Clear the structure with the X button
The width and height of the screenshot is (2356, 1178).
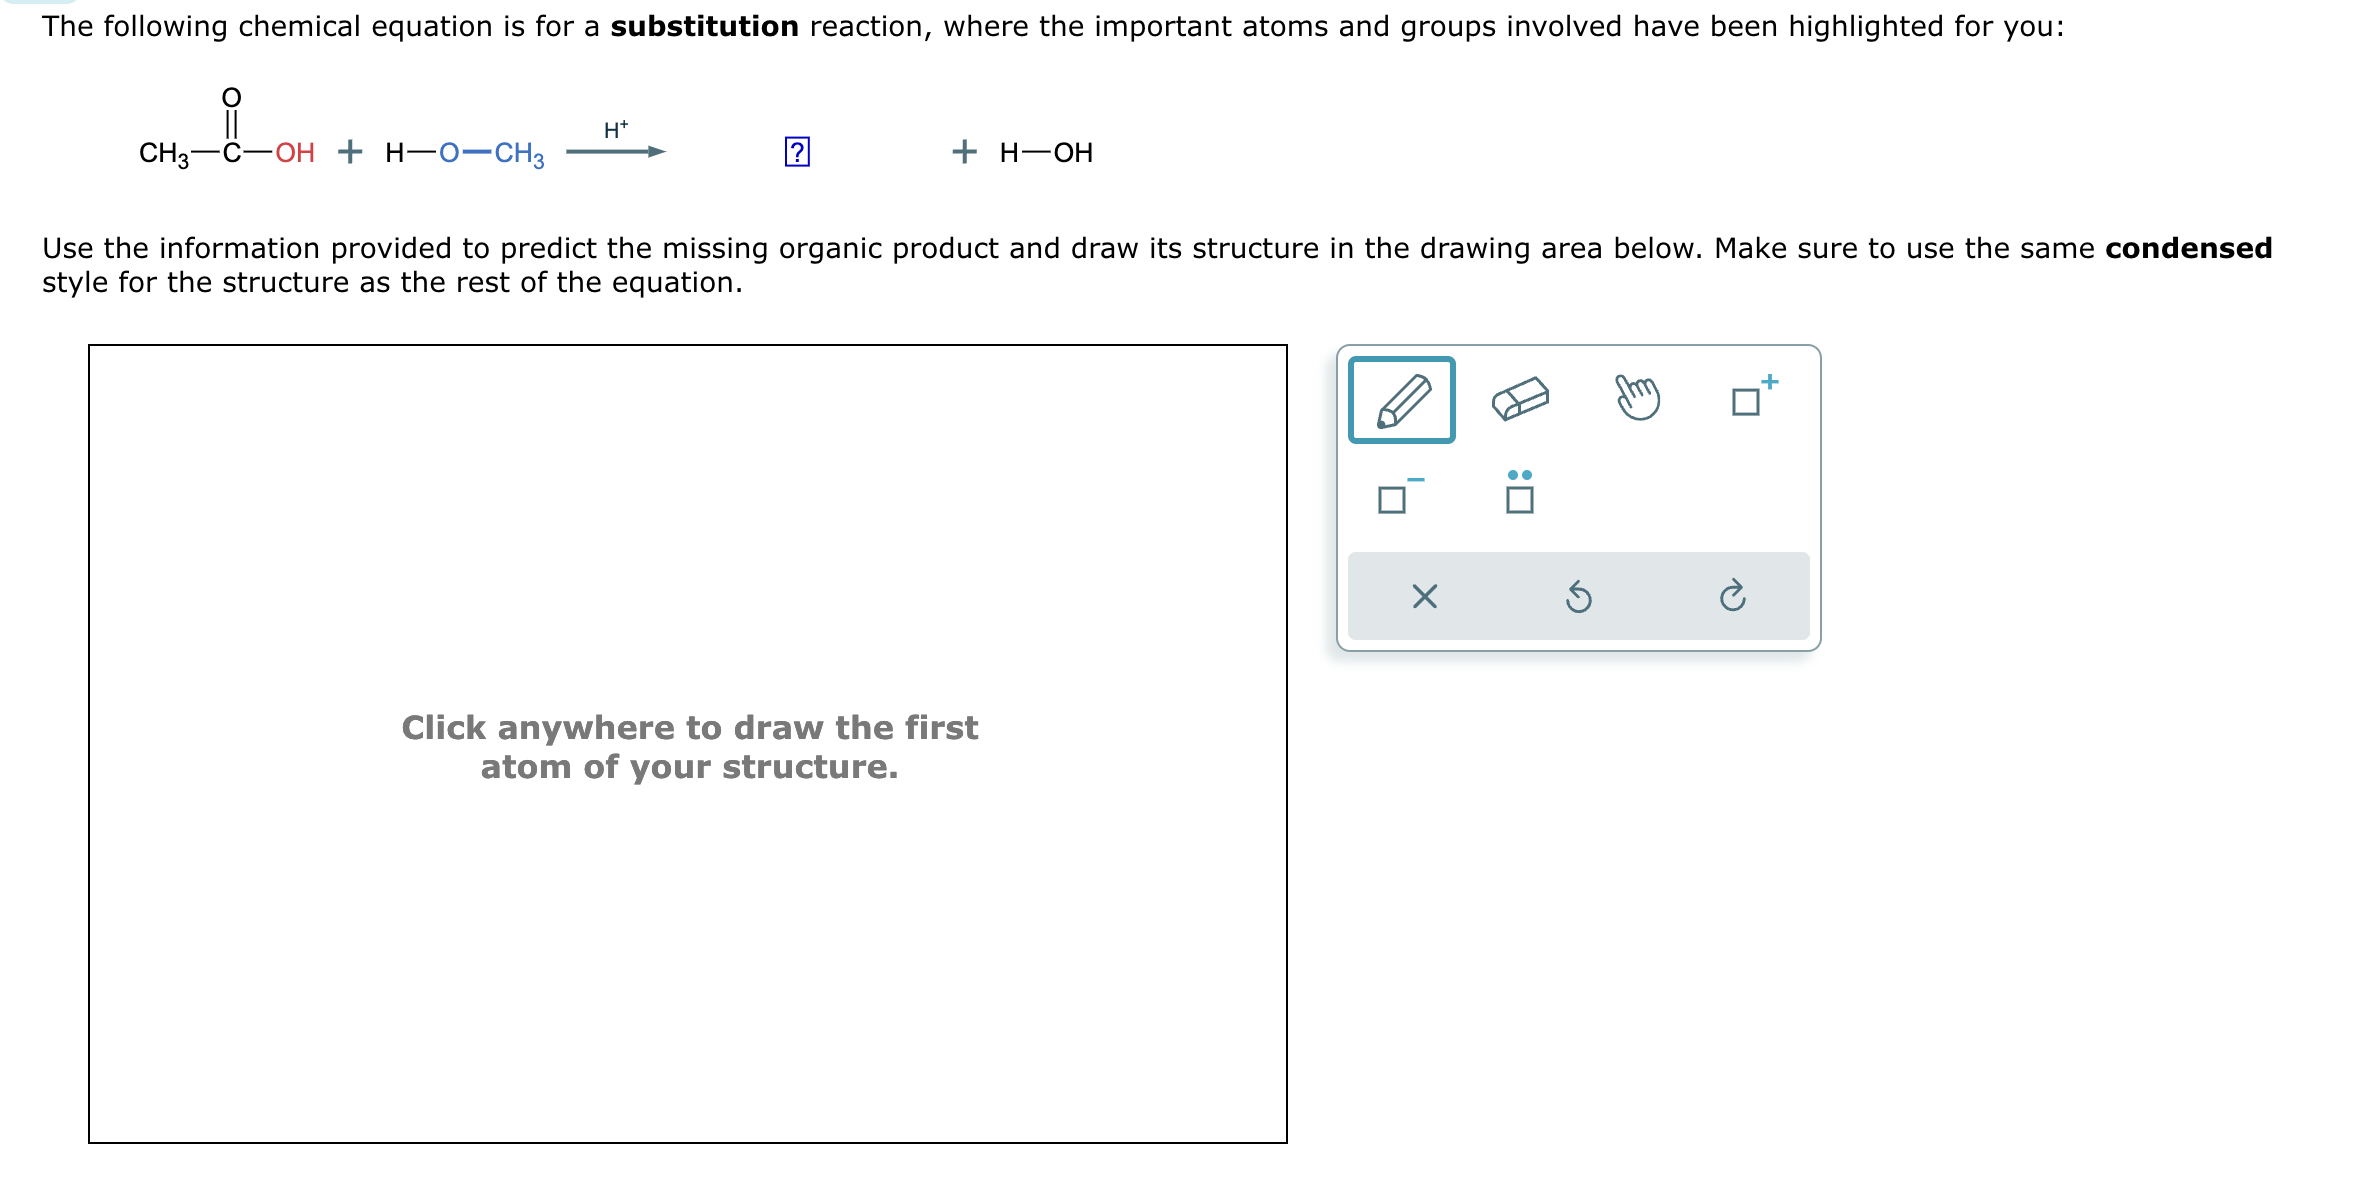point(1424,597)
